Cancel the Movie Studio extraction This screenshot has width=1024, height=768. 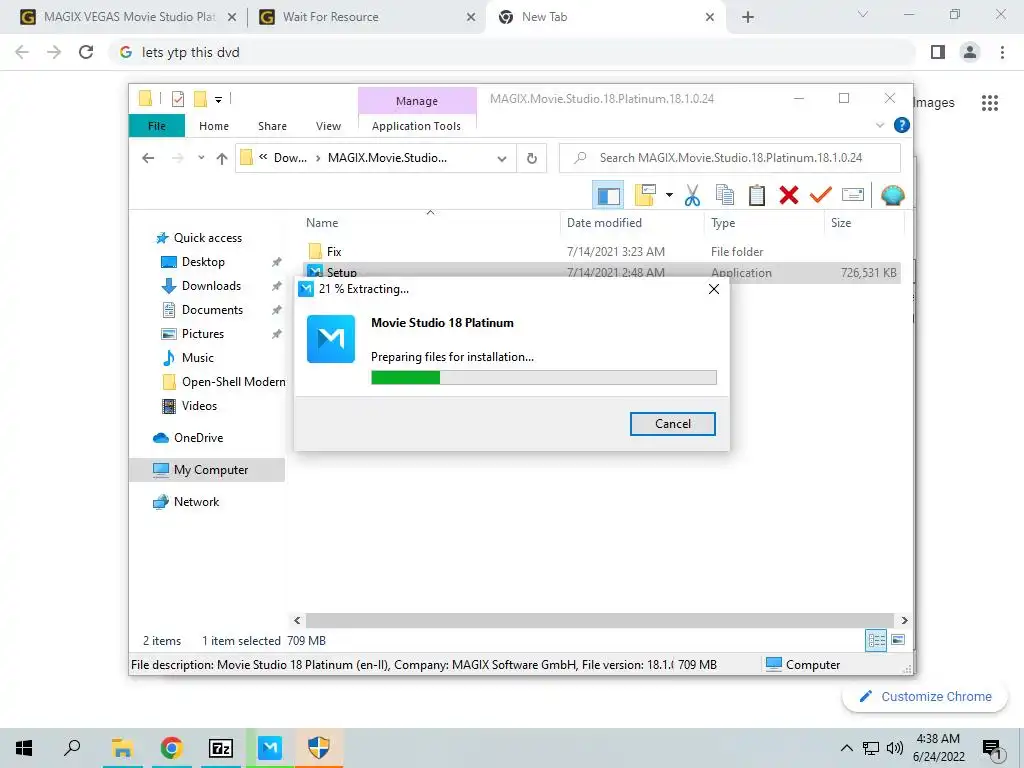tap(672, 424)
